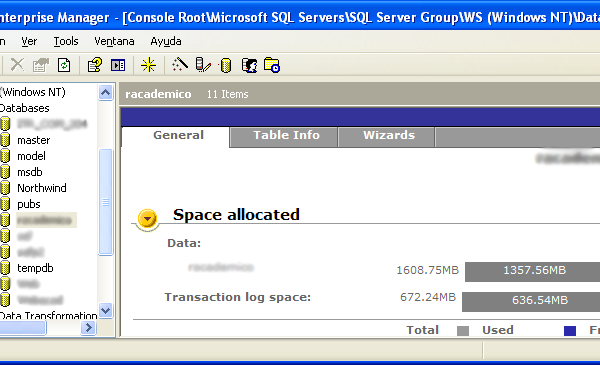Click the 1608.75MB data total value

point(427,270)
